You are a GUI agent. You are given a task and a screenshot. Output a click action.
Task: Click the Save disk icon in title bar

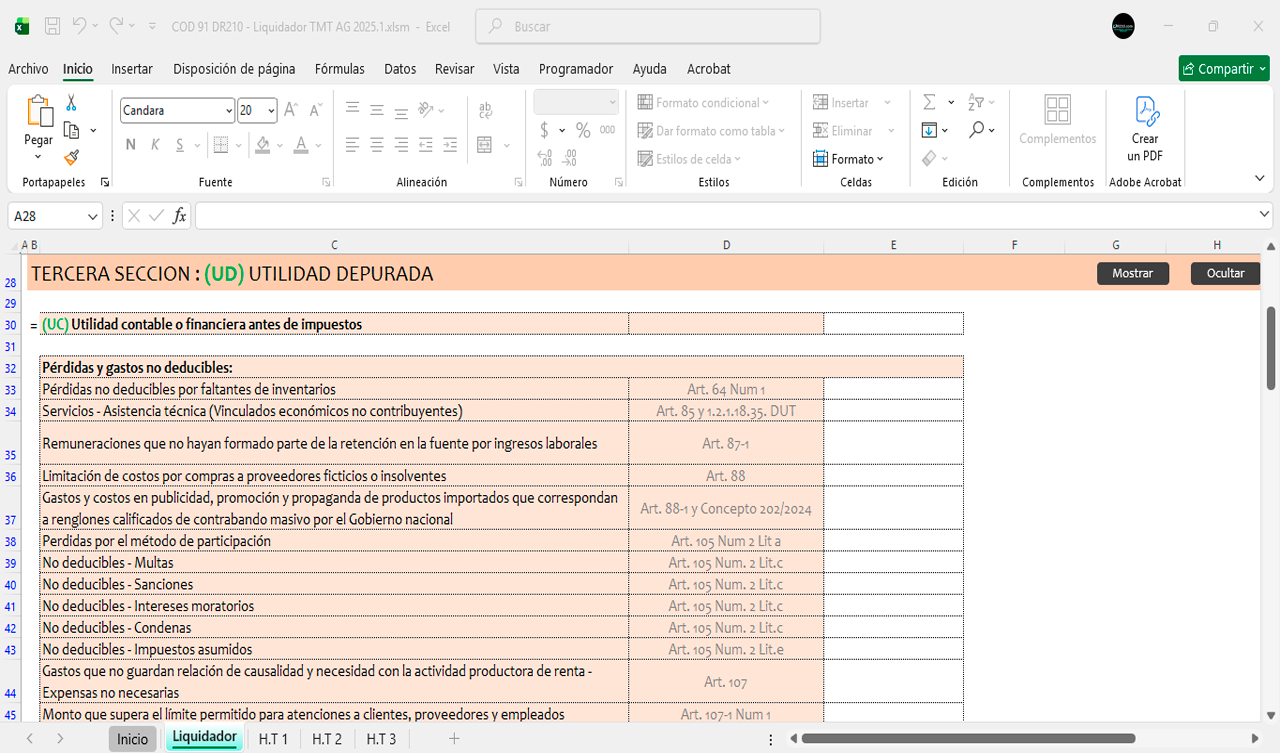(x=53, y=26)
